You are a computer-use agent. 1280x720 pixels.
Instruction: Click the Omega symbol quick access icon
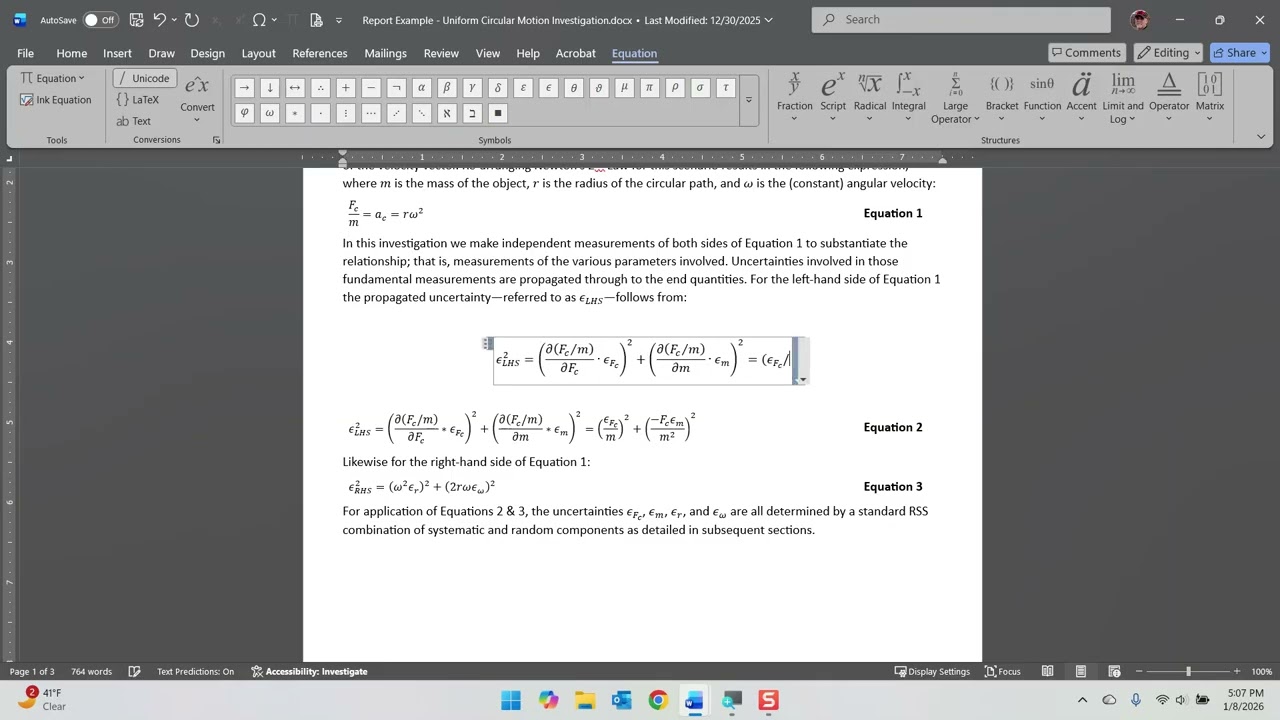click(259, 20)
